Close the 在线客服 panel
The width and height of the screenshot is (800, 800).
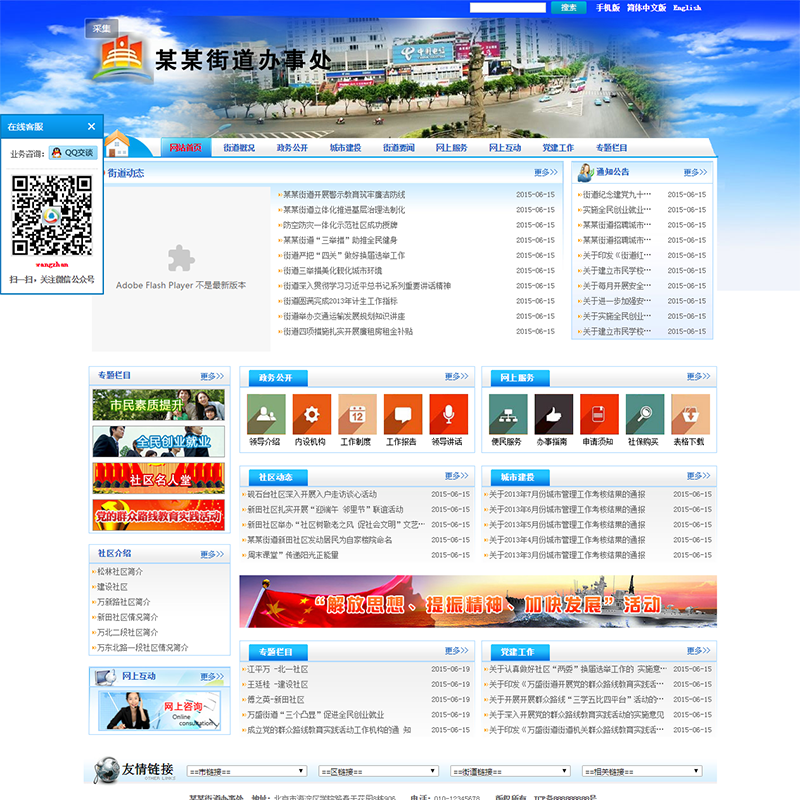(x=91, y=127)
